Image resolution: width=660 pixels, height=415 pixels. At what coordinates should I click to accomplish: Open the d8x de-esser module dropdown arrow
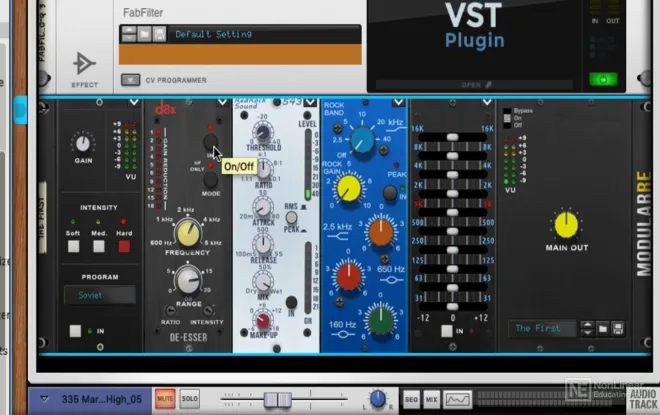coord(222,102)
